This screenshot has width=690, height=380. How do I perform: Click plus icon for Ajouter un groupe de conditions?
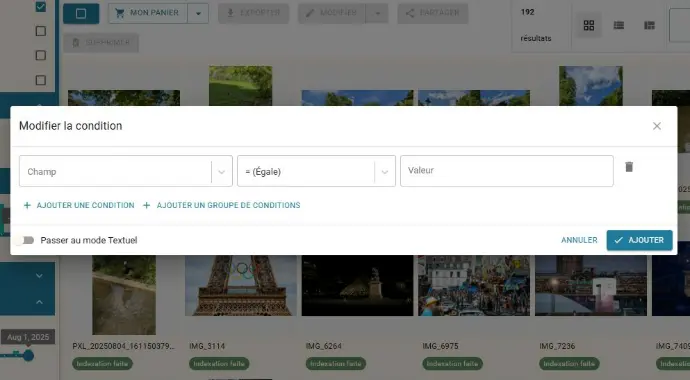point(147,205)
